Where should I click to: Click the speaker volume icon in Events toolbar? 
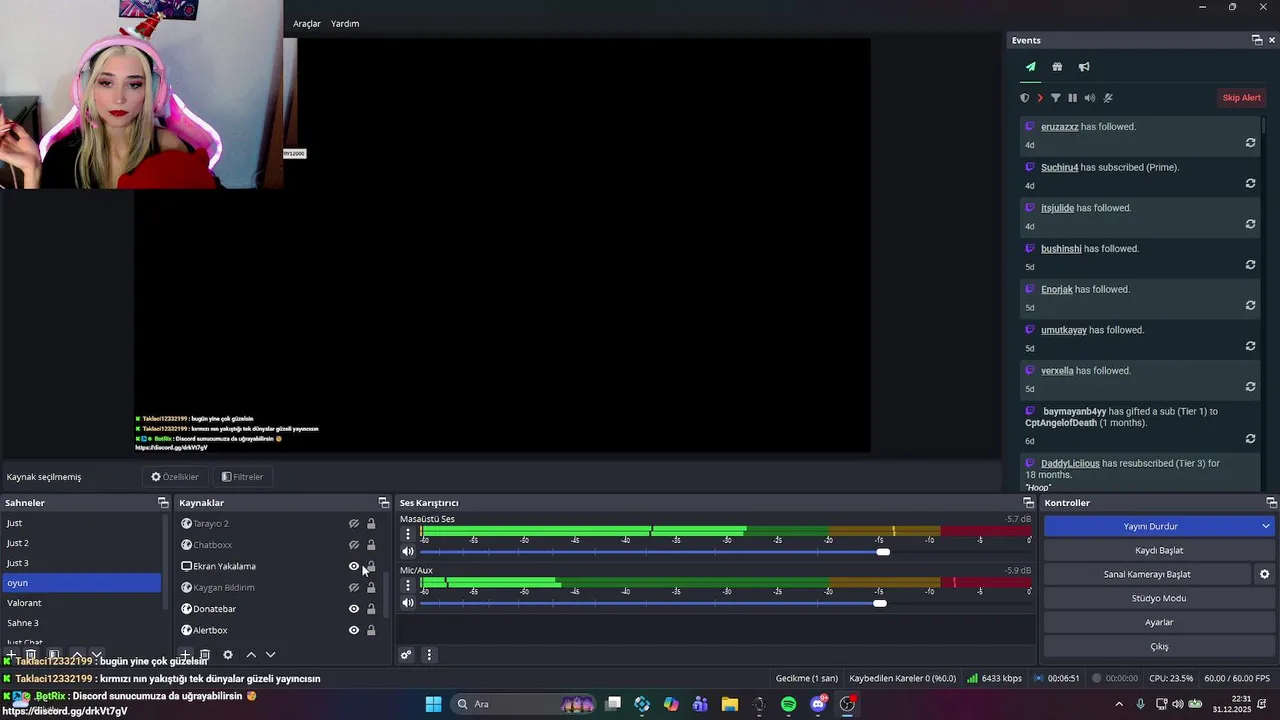(x=1089, y=98)
